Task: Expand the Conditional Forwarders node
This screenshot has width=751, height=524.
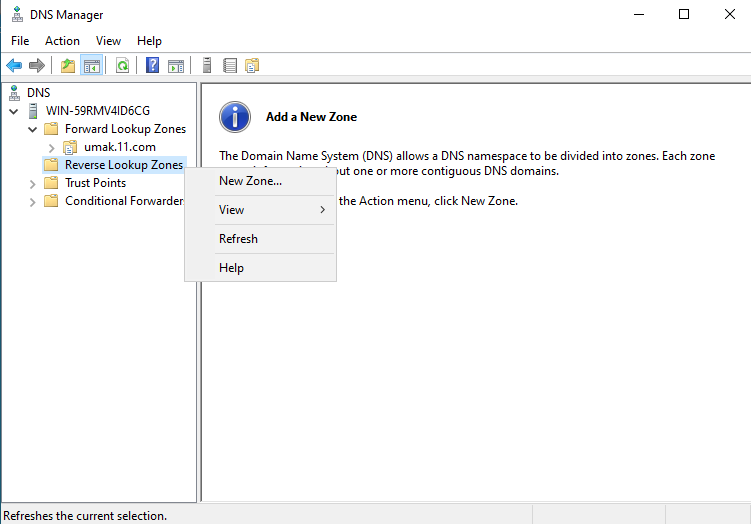Action: tap(33, 202)
